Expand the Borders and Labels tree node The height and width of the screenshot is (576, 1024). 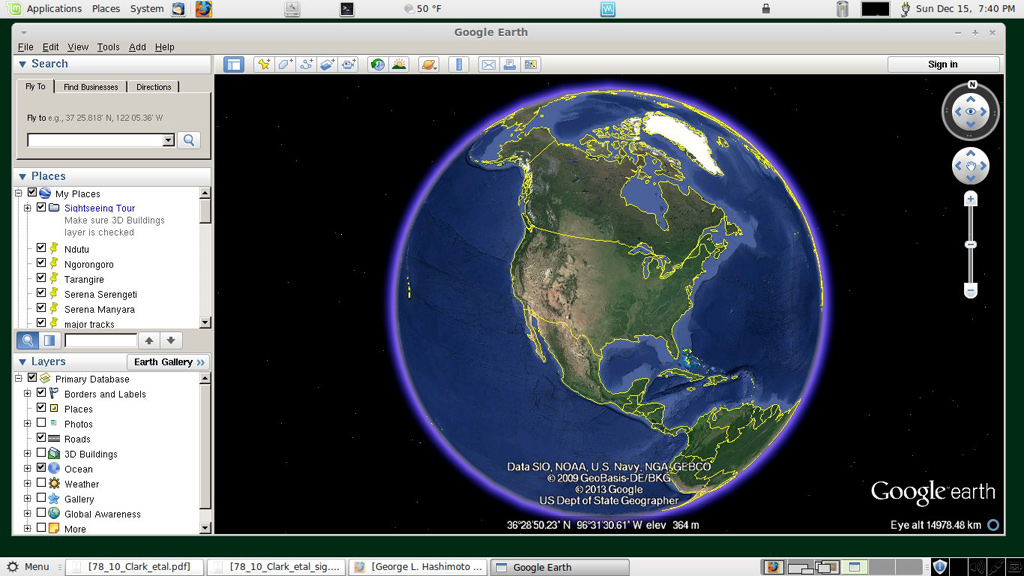point(27,394)
